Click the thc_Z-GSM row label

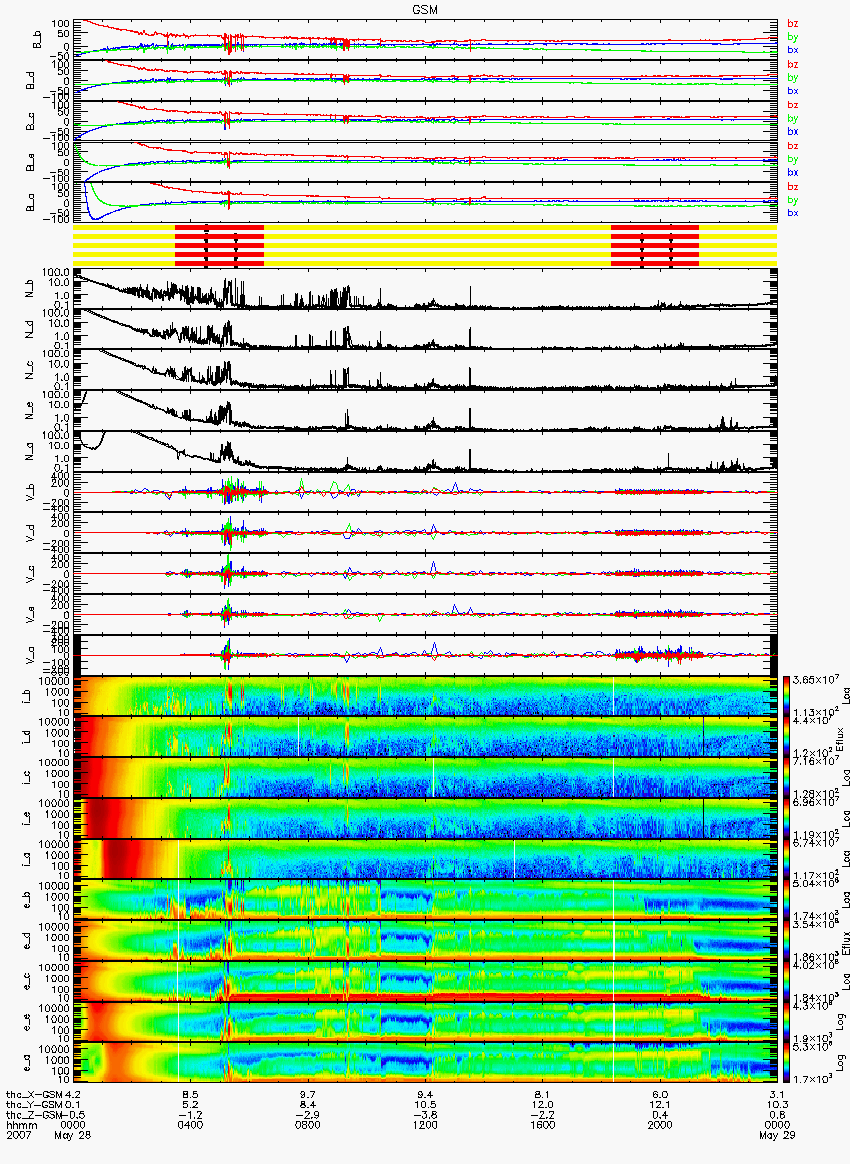[34, 1115]
